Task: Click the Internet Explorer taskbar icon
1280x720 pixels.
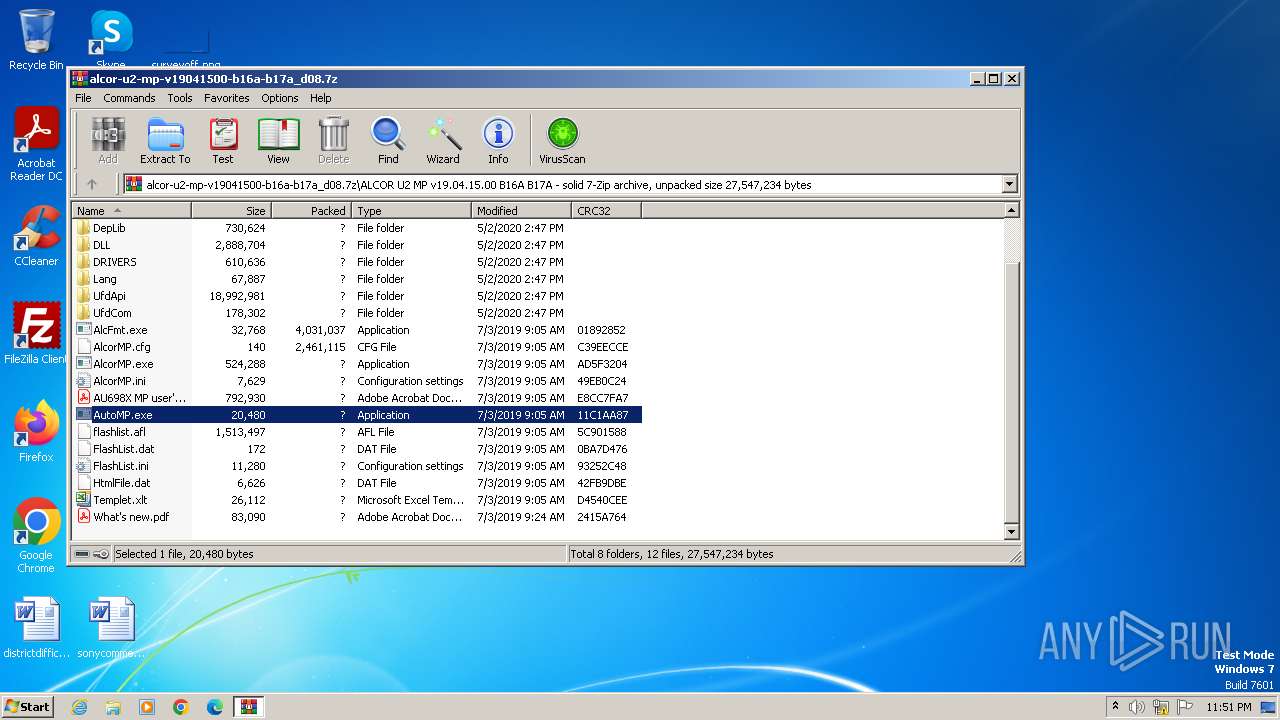Action: click(79, 707)
